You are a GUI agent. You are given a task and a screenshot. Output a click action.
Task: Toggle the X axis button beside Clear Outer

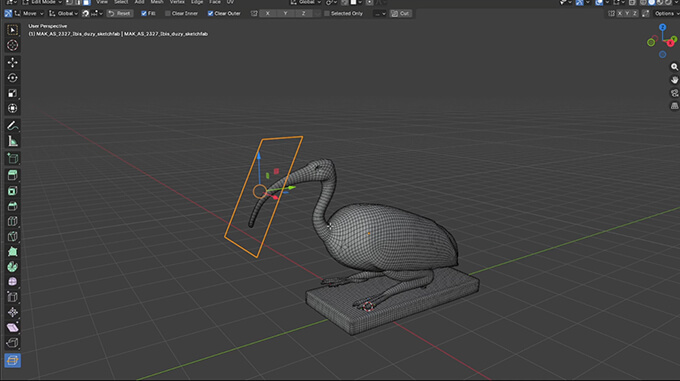[x=268, y=13]
